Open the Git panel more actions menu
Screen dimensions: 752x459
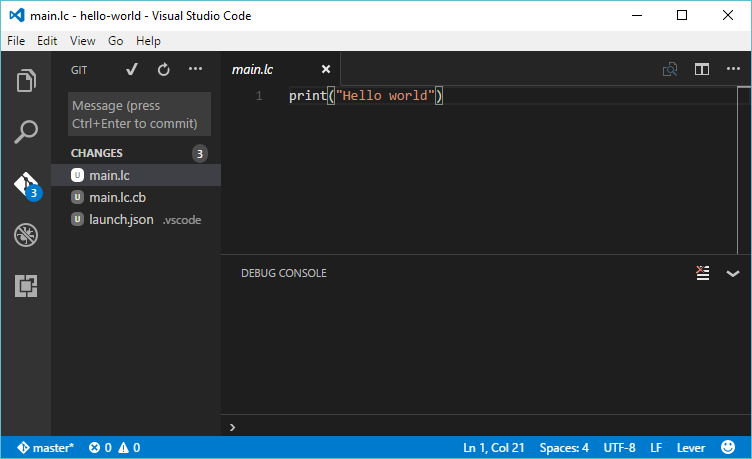click(x=195, y=69)
